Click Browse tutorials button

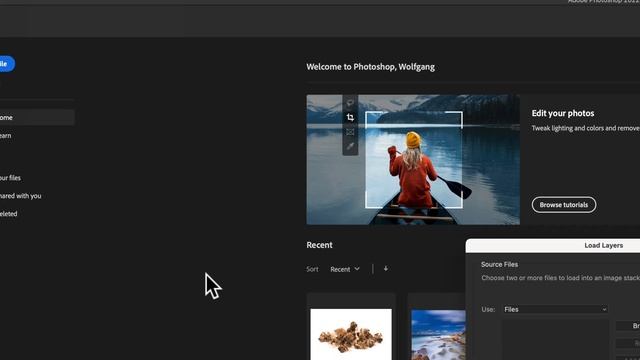coord(564,205)
